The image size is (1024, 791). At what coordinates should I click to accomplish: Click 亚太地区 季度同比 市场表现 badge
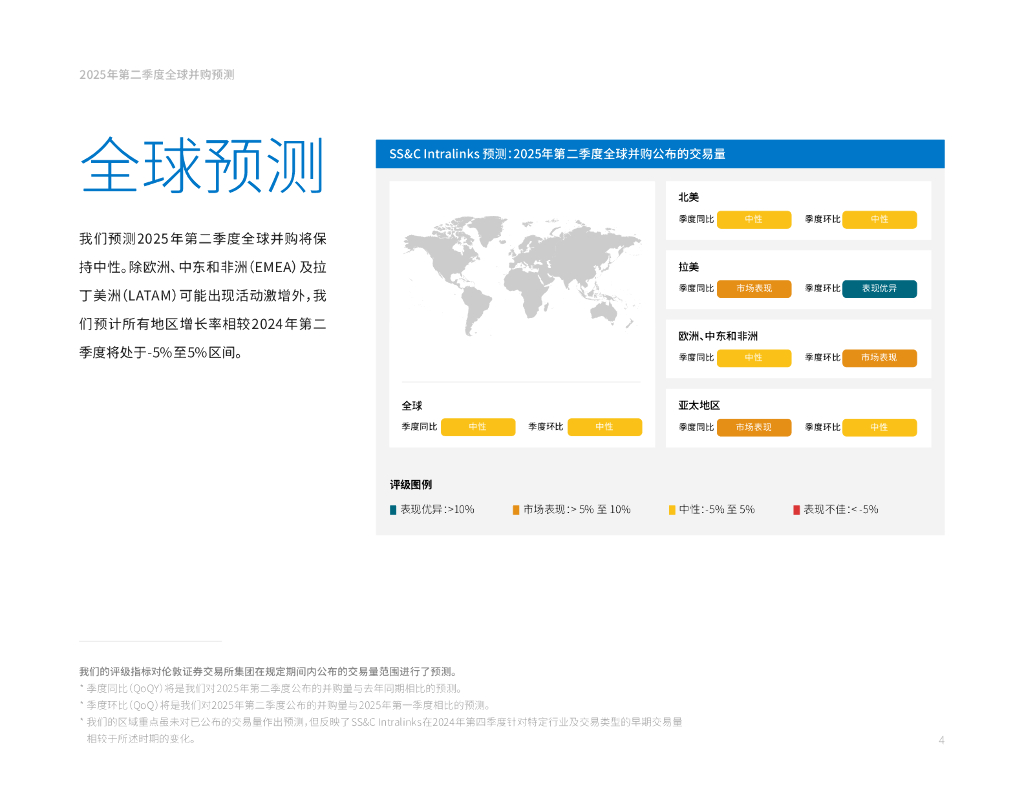pos(754,427)
